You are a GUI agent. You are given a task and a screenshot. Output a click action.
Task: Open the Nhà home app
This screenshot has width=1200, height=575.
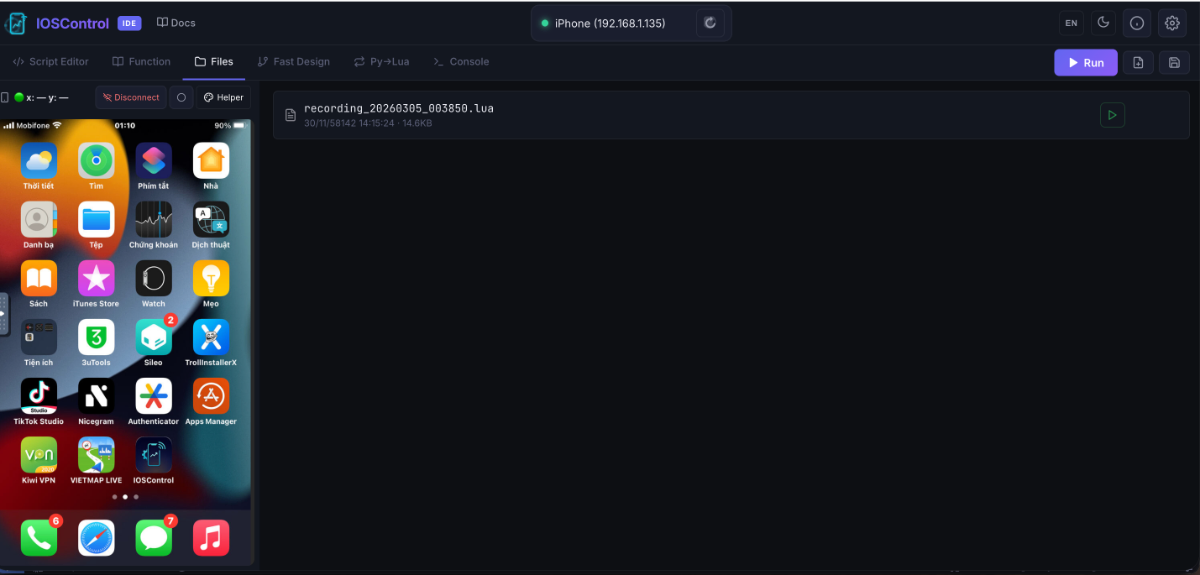pos(211,161)
